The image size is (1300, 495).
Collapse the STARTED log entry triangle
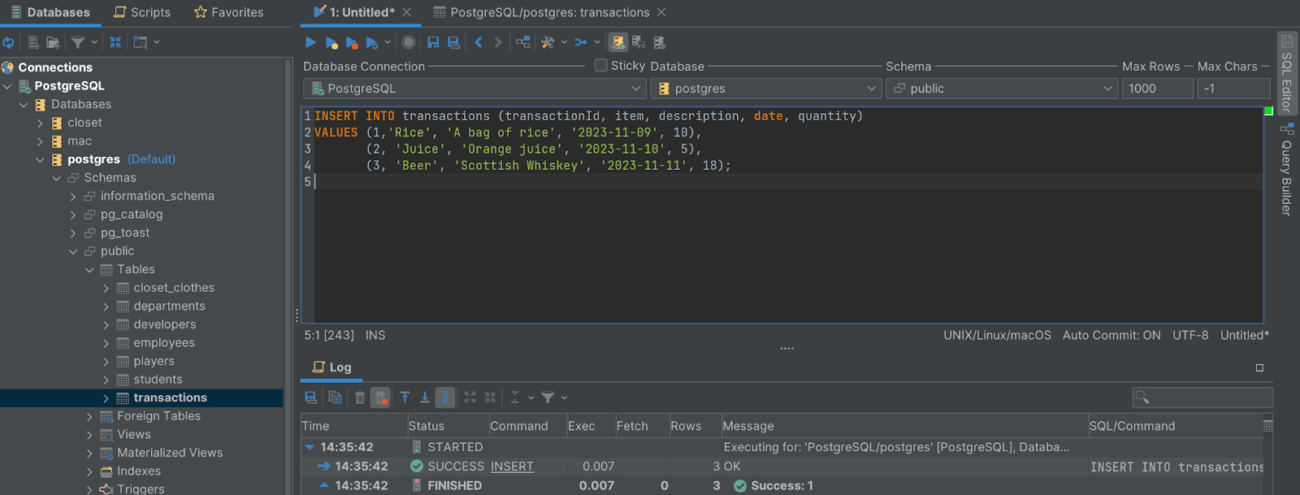[310, 447]
